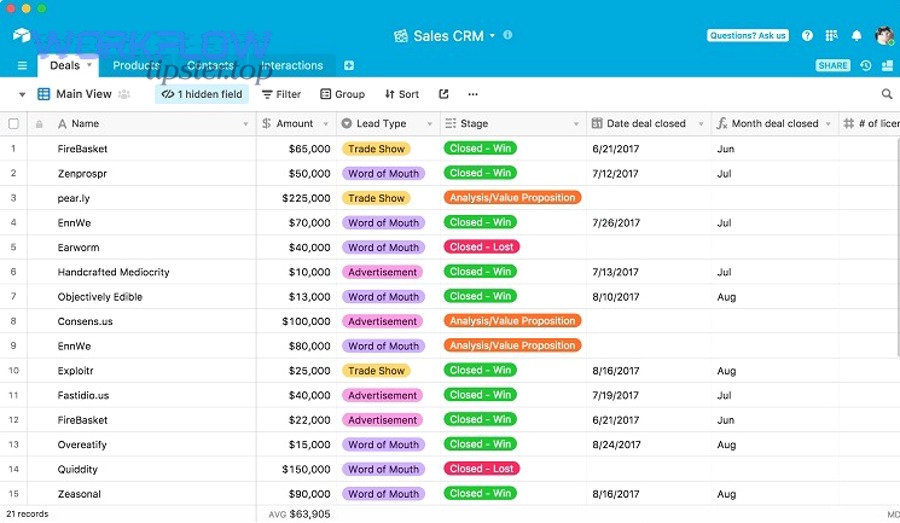This screenshot has width=900, height=523.
Task: Open the more options ellipsis in toolbar
Action: [x=472, y=94]
